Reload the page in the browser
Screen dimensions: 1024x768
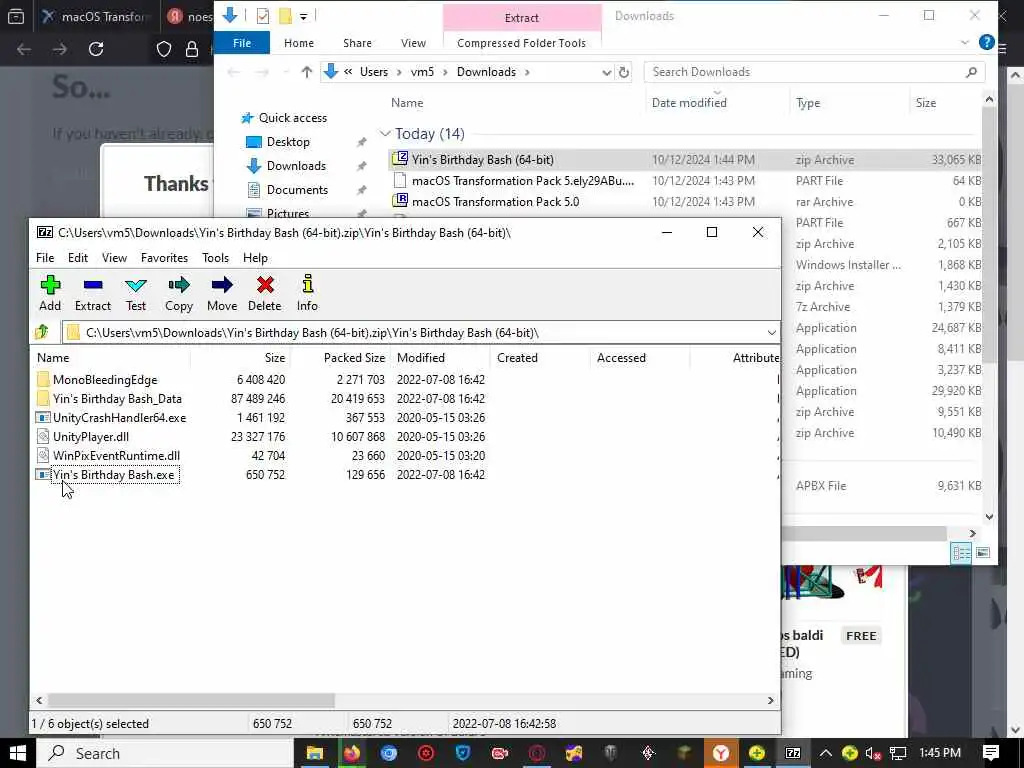(x=96, y=49)
